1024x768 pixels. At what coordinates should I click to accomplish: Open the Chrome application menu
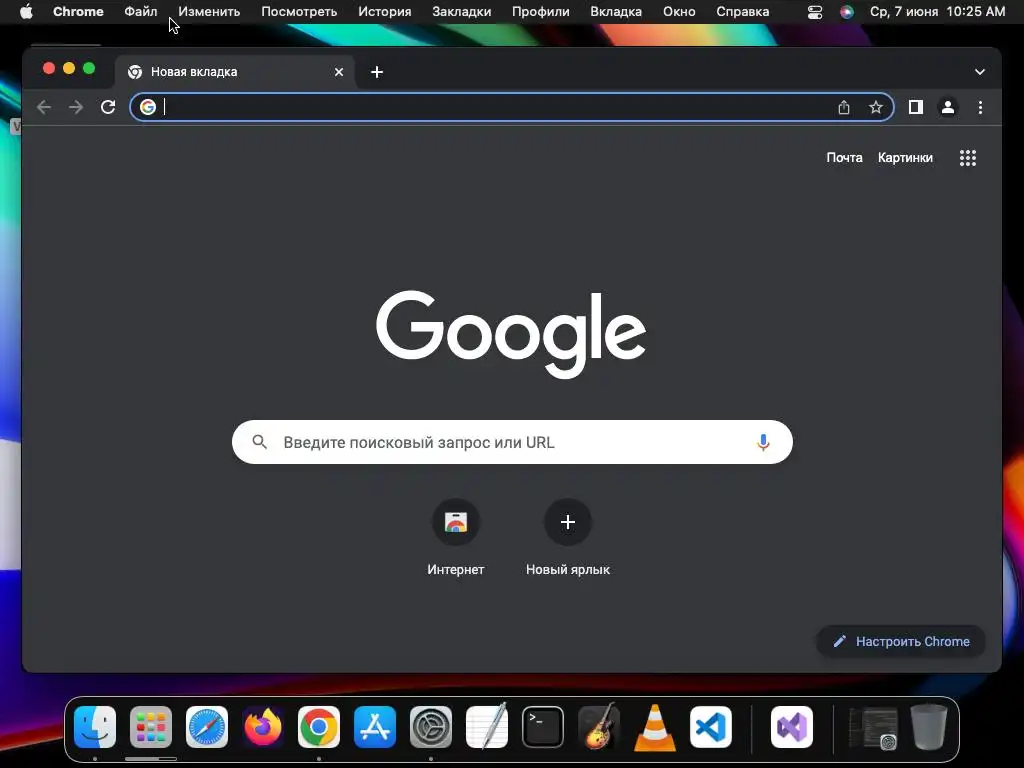[78, 12]
